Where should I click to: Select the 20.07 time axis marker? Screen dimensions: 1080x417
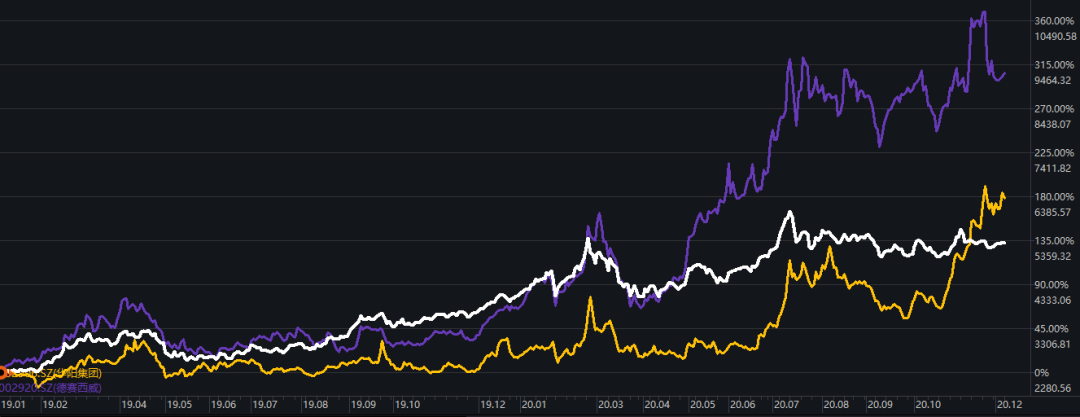pos(788,407)
